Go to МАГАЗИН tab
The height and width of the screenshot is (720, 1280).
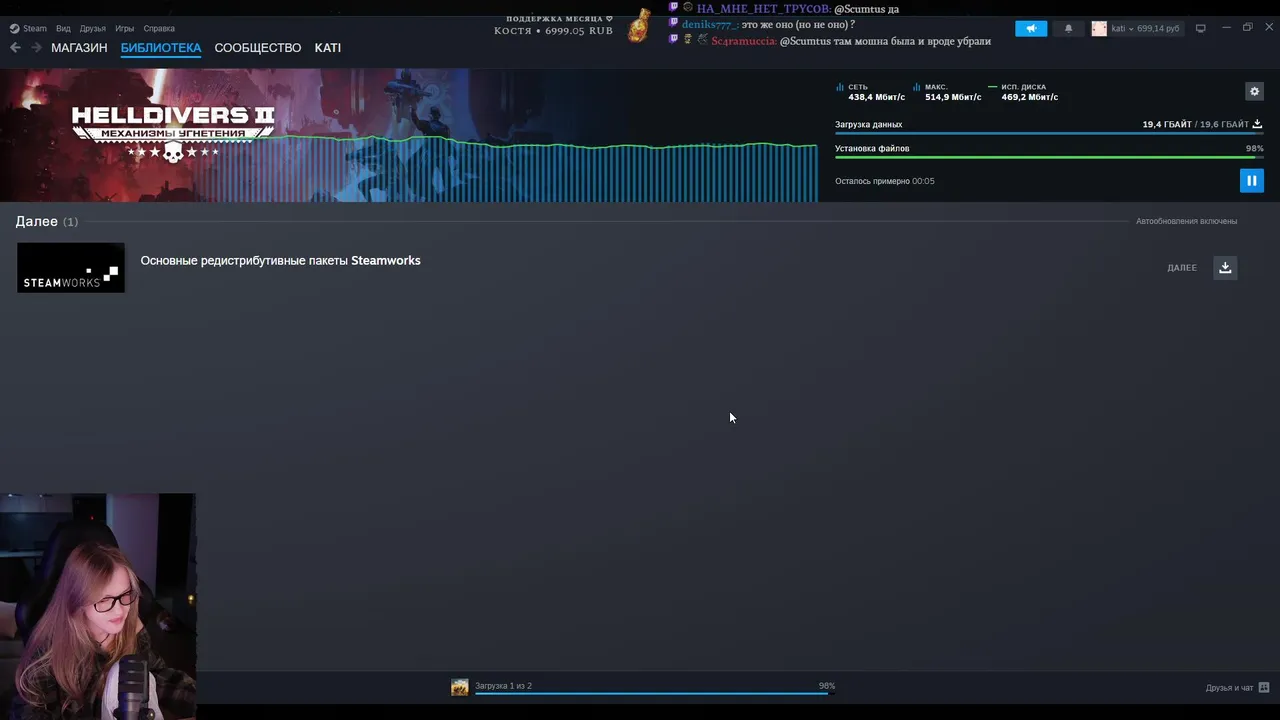pyautogui.click(x=79, y=48)
